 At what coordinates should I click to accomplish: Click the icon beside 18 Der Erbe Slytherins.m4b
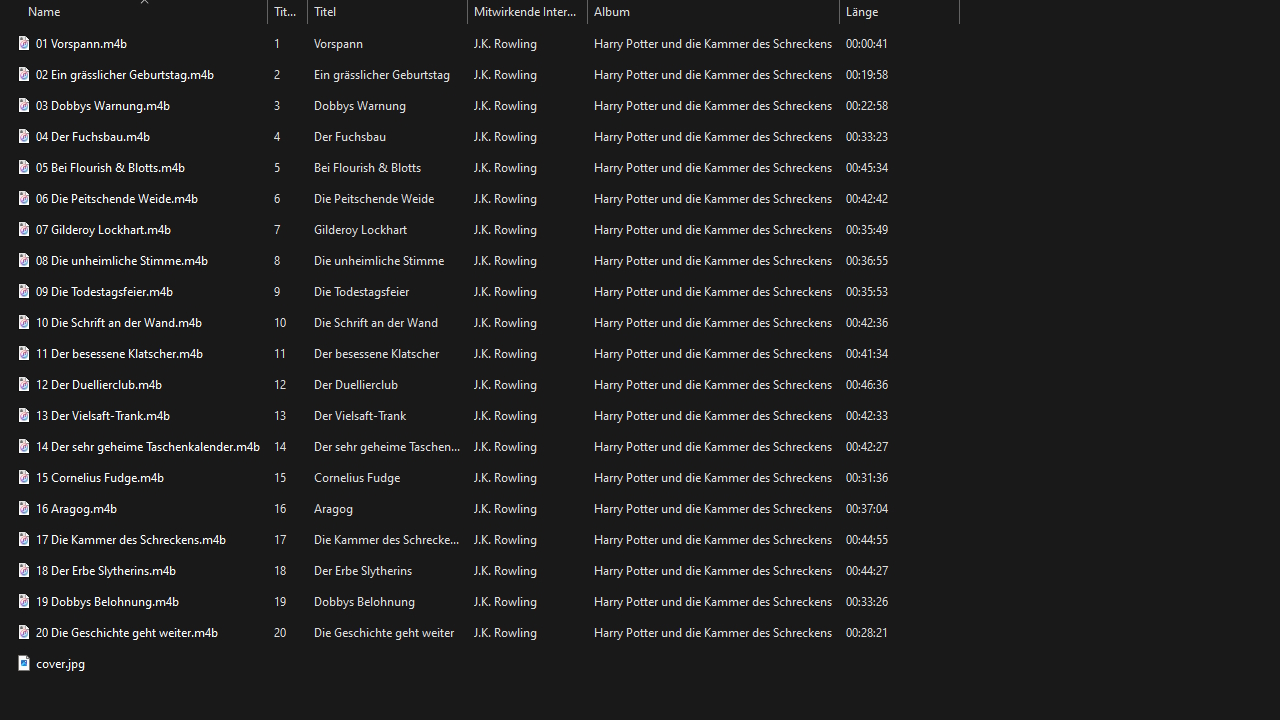pyautogui.click(x=24, y=570)
